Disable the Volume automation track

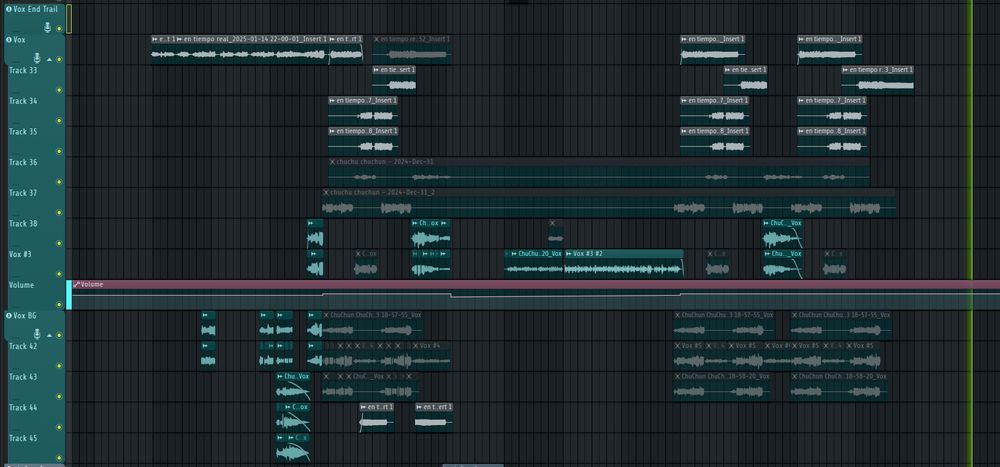pyautogui.click(x=59, y=304)
